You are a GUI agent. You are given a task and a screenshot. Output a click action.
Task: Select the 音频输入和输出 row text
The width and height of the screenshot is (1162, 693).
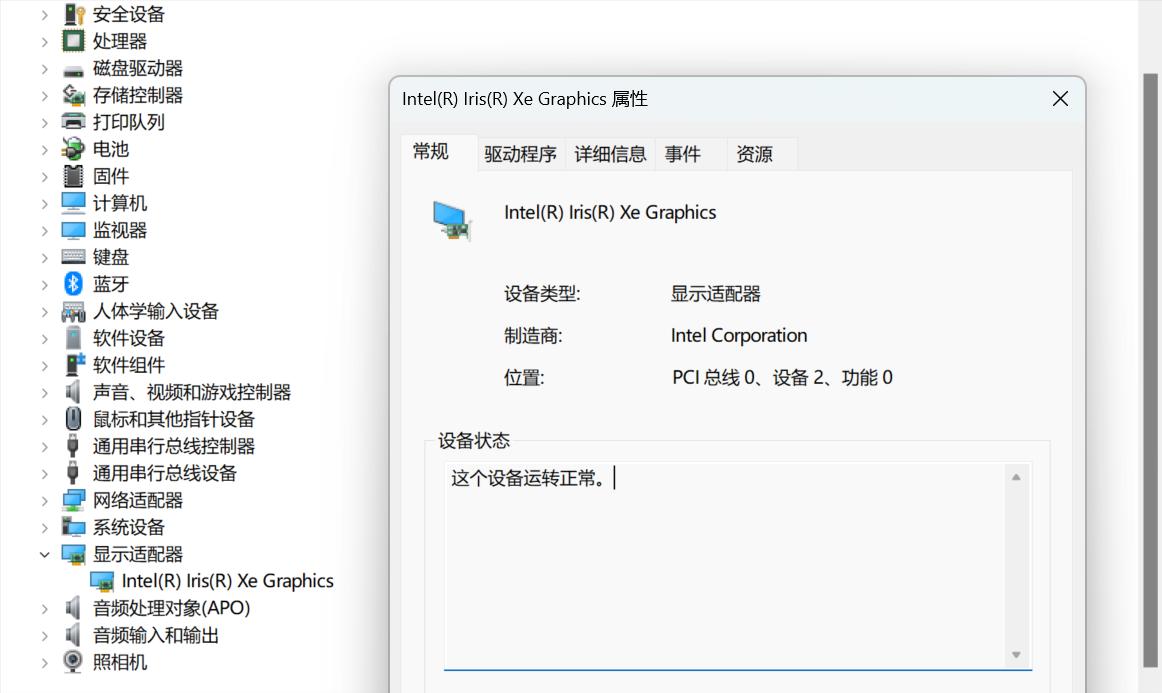pos(156,635)
